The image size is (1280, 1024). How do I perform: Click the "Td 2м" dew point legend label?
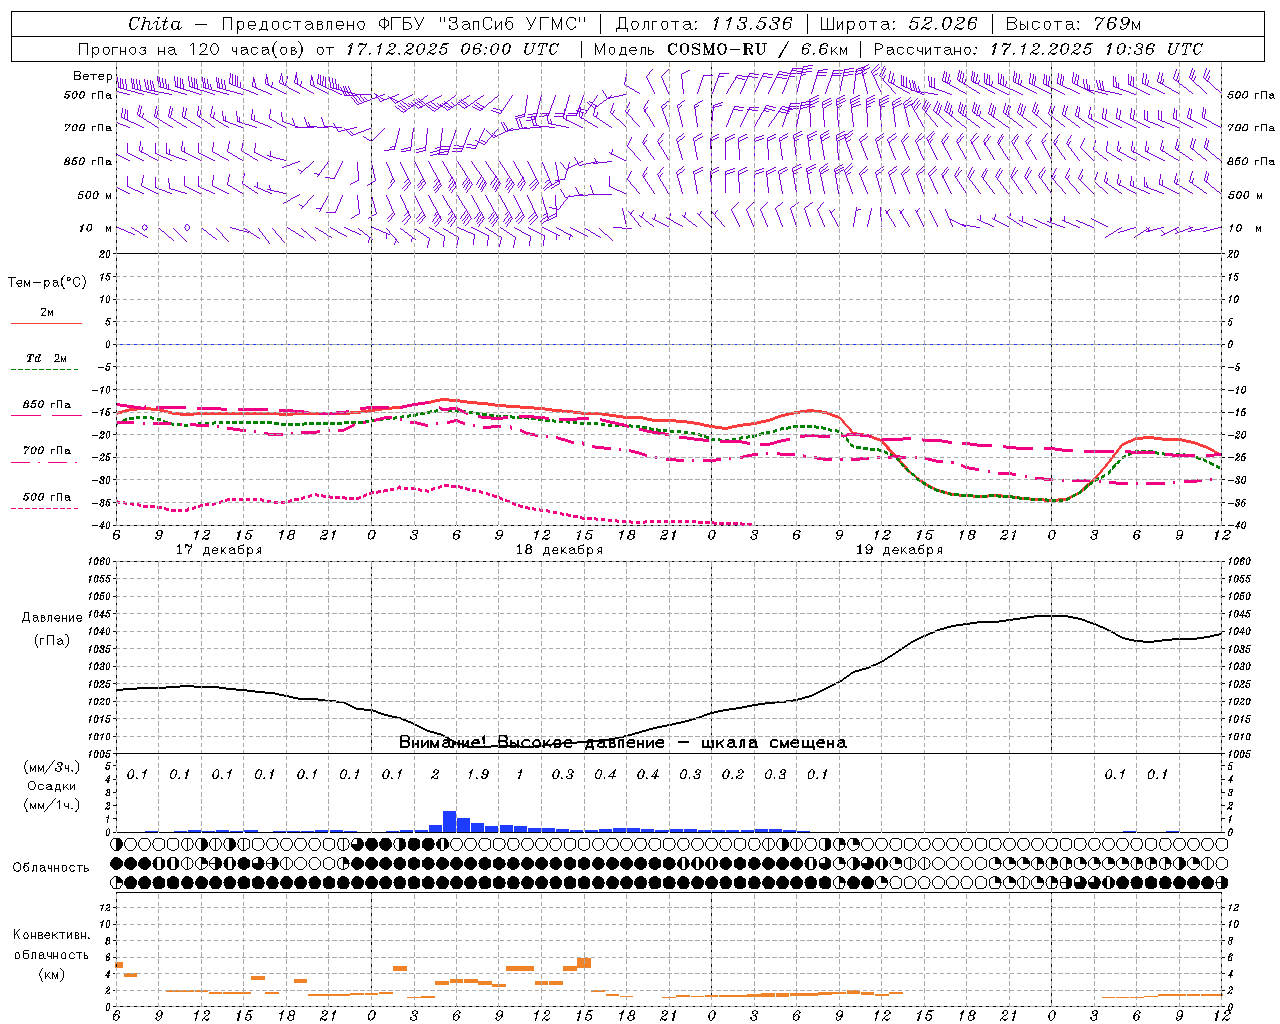tap(46, 358)
